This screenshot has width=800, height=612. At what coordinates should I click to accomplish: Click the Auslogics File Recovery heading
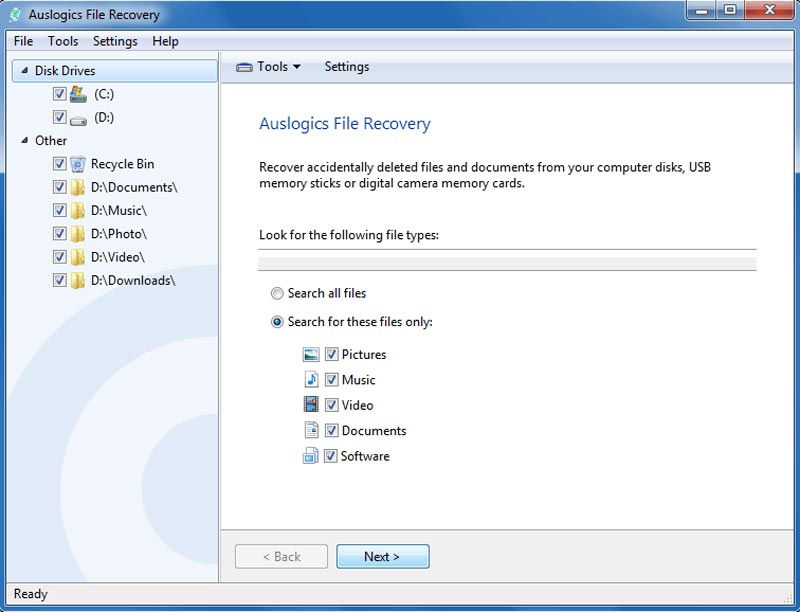pos(345,124)
